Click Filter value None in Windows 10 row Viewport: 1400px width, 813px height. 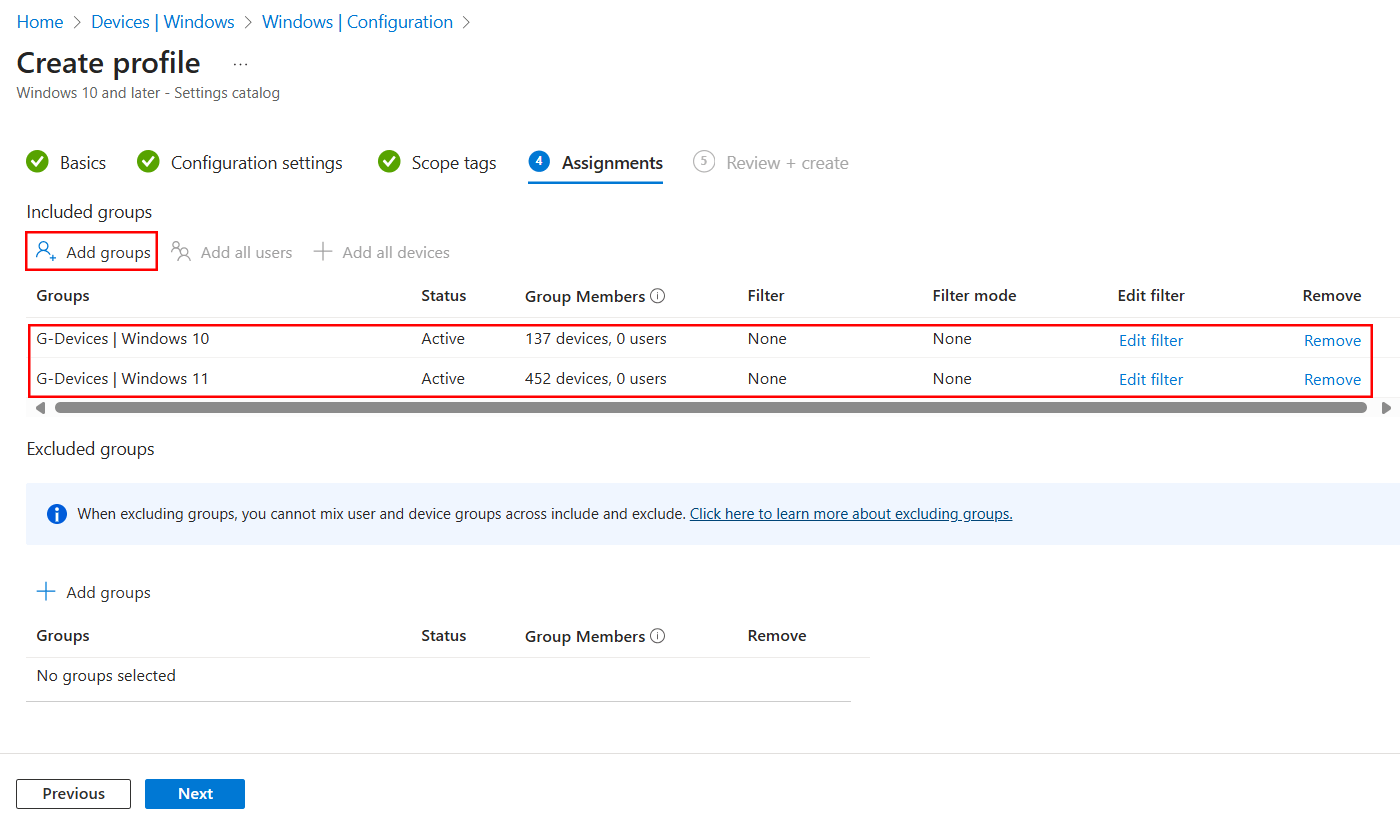767,338
